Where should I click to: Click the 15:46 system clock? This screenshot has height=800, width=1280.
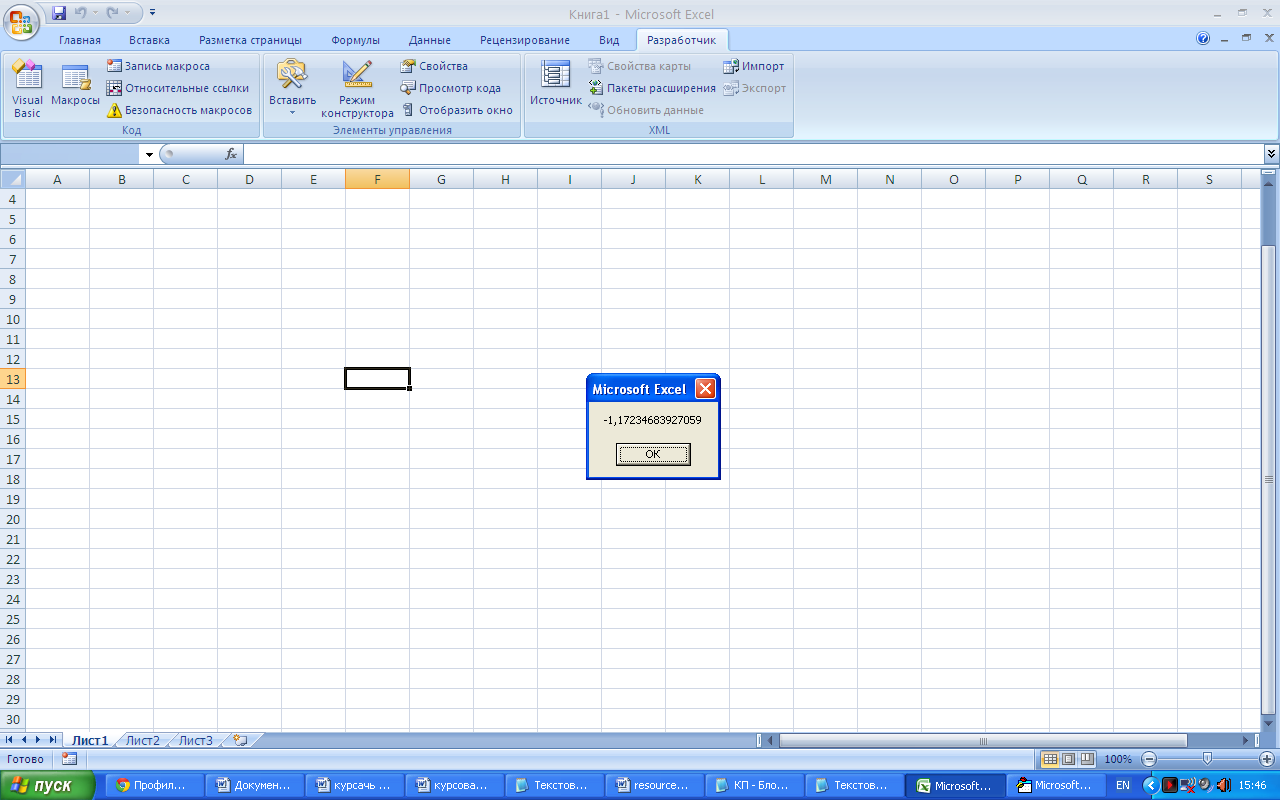click(1253, 785)
